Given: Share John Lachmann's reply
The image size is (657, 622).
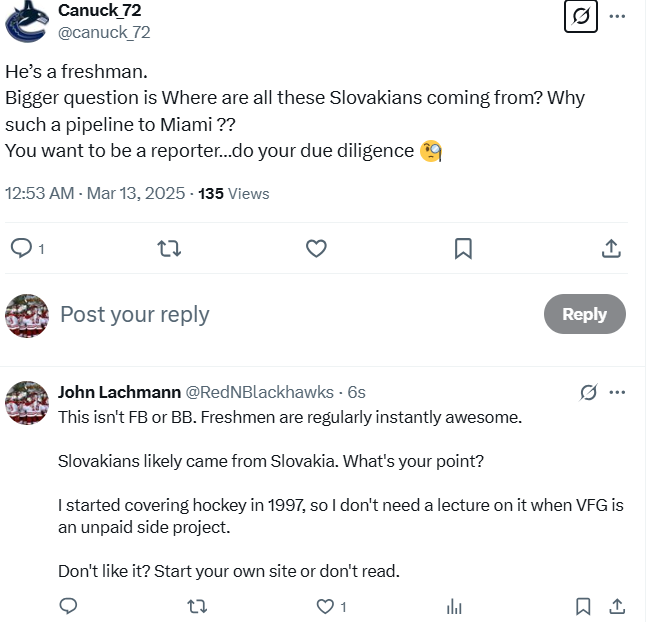Looking at the screenshot, I should [617, 605].
